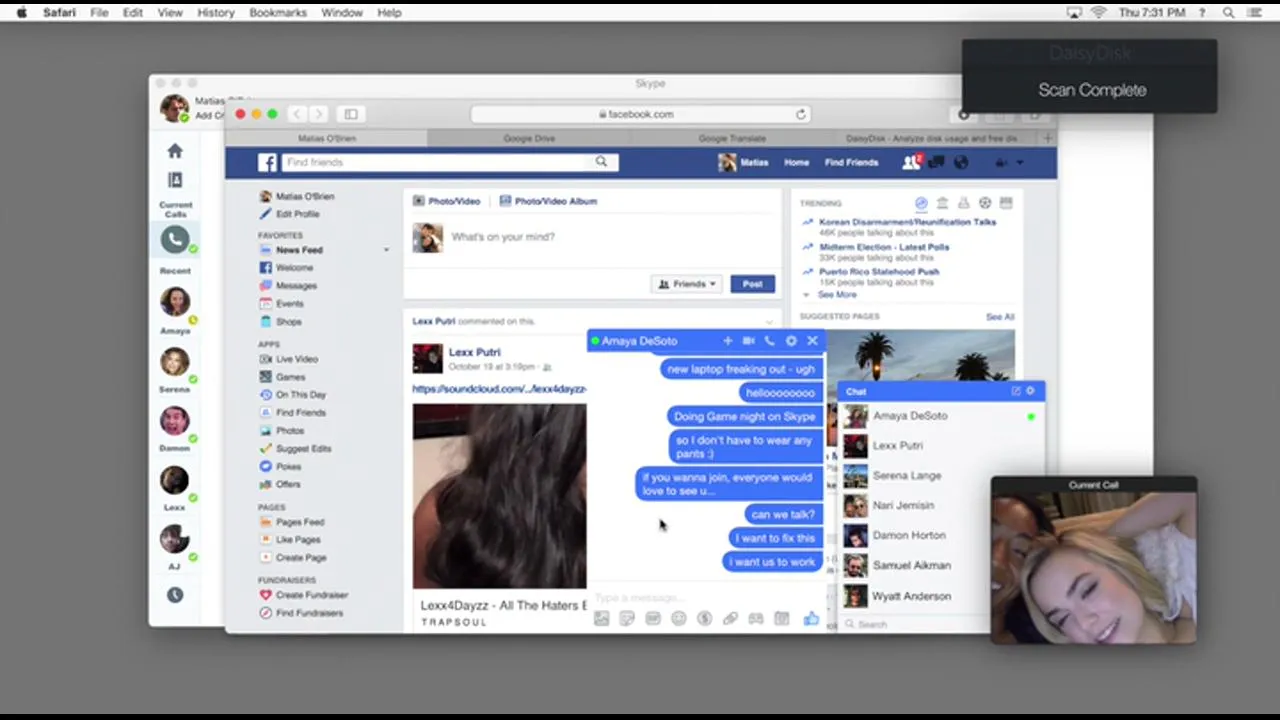Click the new message compose icon in Chat panel
The width and height of the screenshot is (1280, 720).
pos(1016,391)
